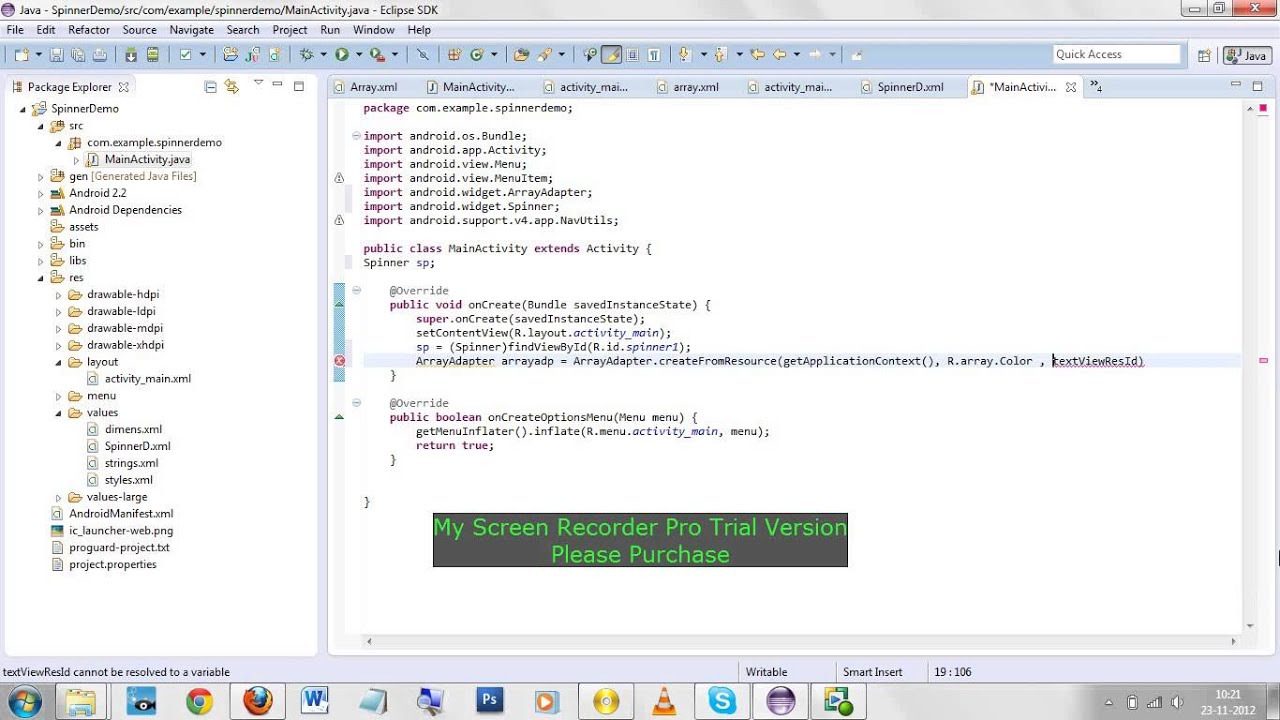Collapse the values folder in tree

pos(58,413)
